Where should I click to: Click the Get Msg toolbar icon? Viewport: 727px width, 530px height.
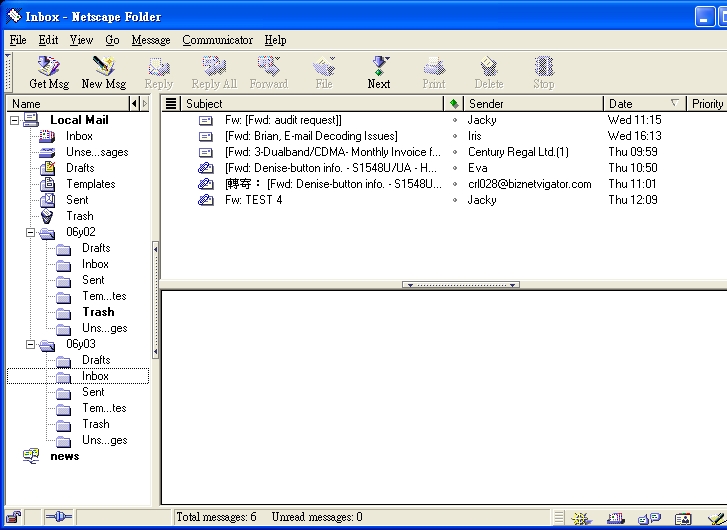[x=49, y=72]
